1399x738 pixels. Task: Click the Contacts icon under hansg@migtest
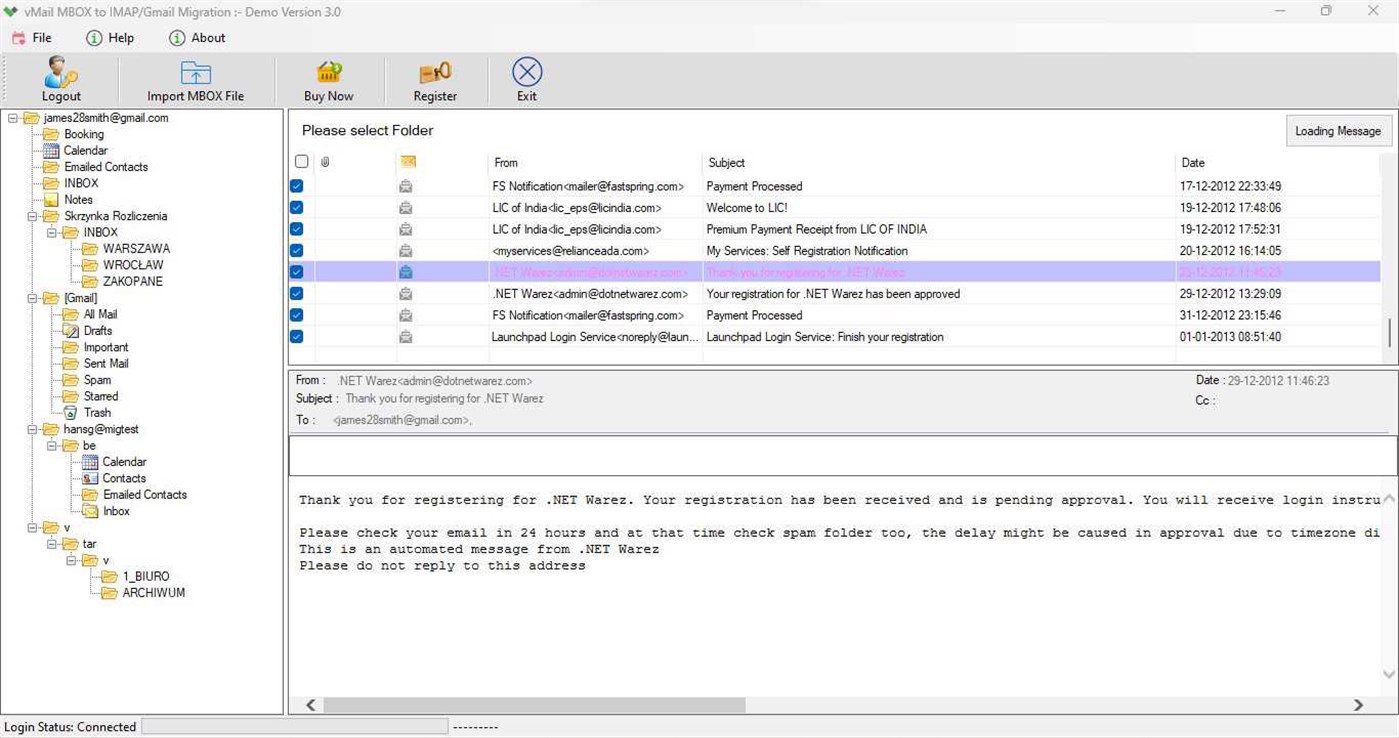pyautogui.click(x=91, y=478)
